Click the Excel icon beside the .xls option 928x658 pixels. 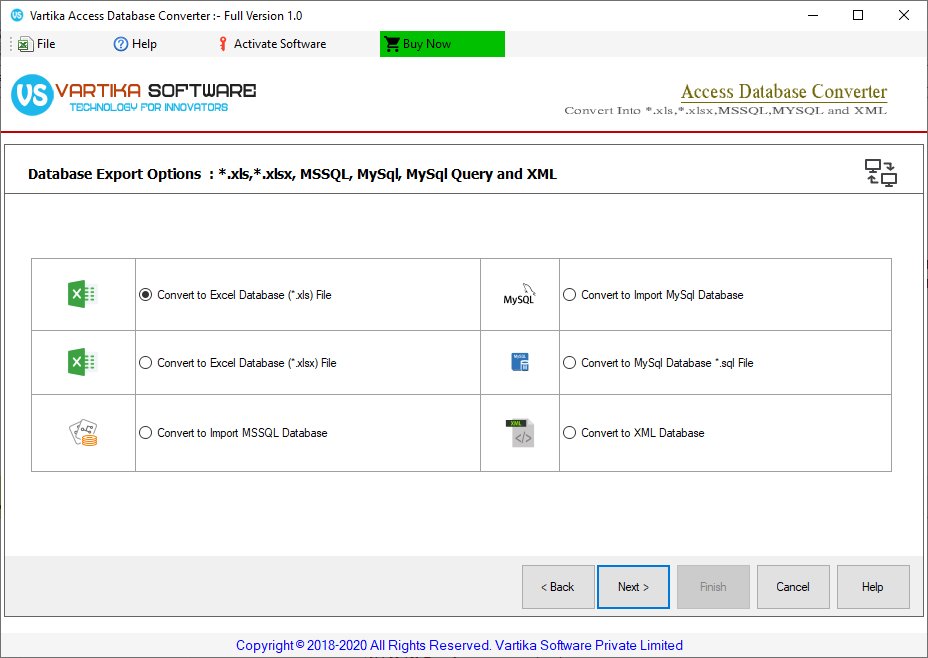point(82,294)
